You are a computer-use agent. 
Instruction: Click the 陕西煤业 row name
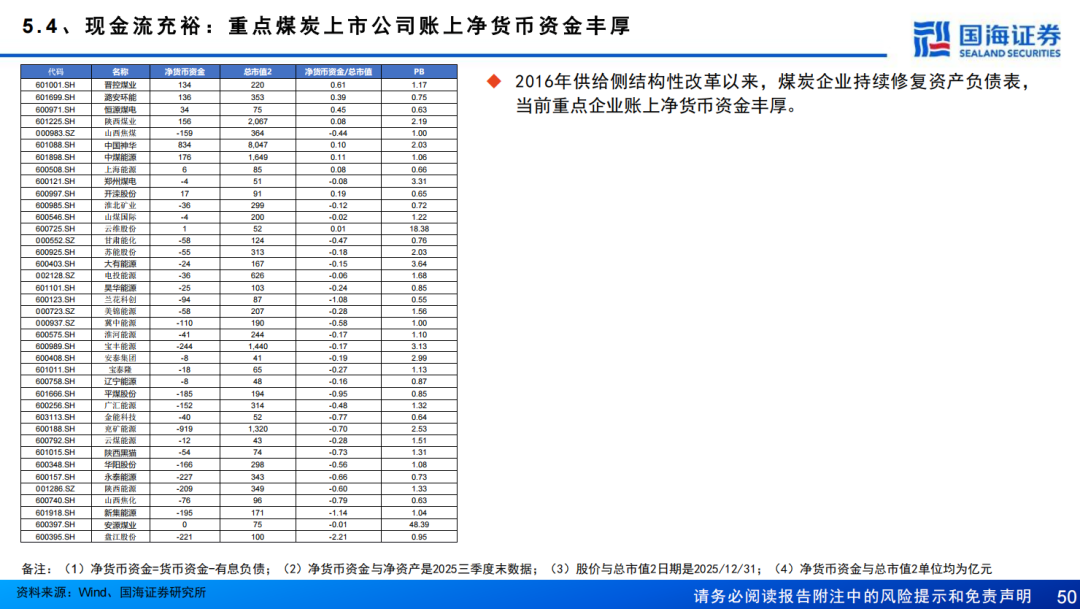coord(120,121)
